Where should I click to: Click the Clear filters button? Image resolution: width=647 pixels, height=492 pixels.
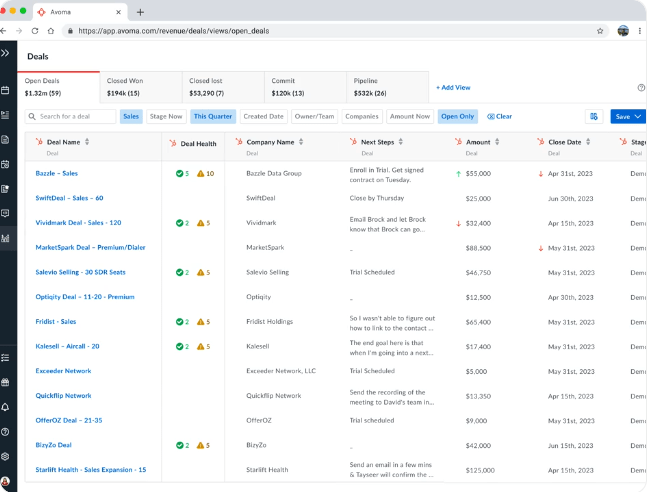pos(499,116)
